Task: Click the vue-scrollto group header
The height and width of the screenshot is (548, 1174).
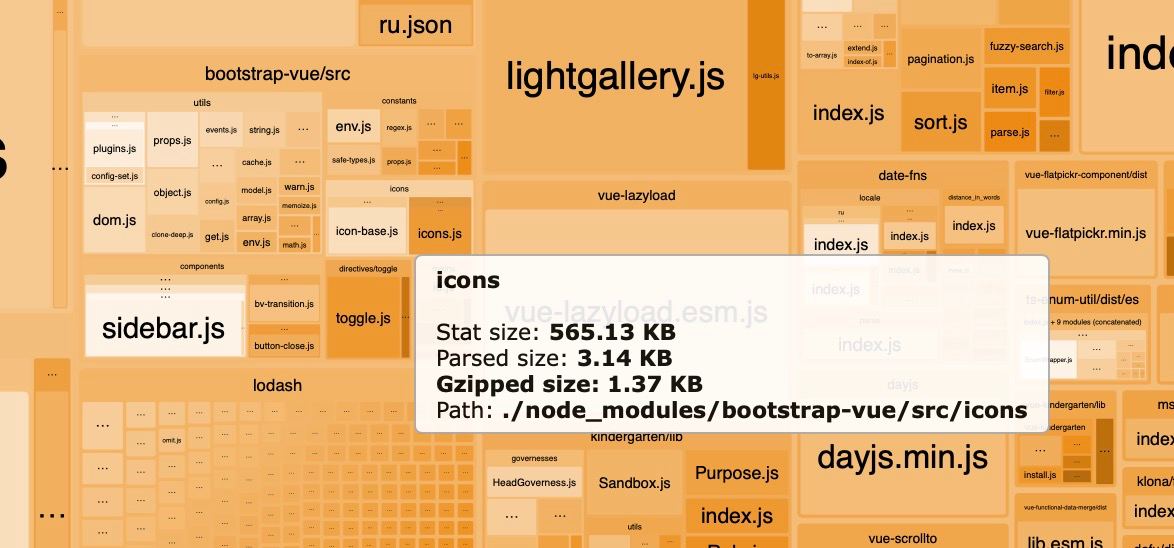Action: click(x=902, y=538)
